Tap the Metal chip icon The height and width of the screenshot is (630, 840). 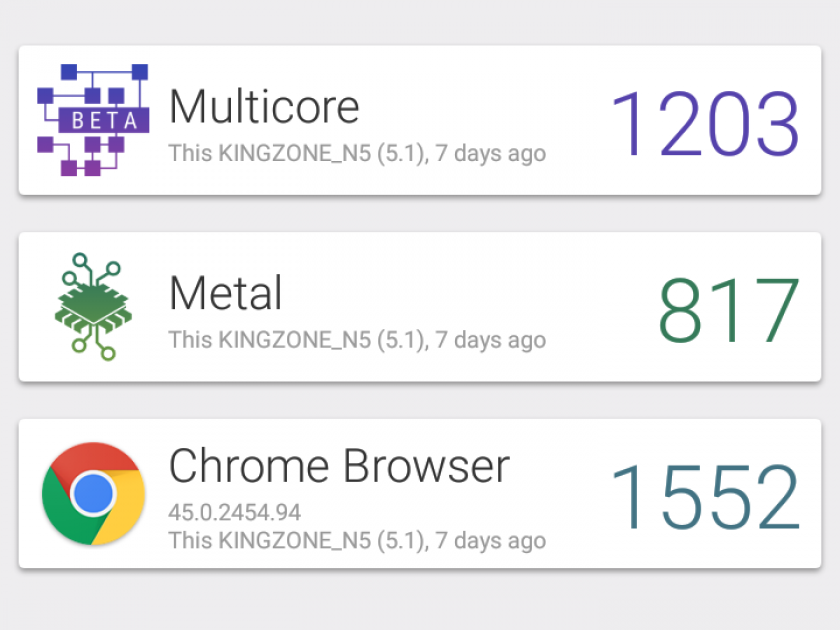click(x=93, y=306)
